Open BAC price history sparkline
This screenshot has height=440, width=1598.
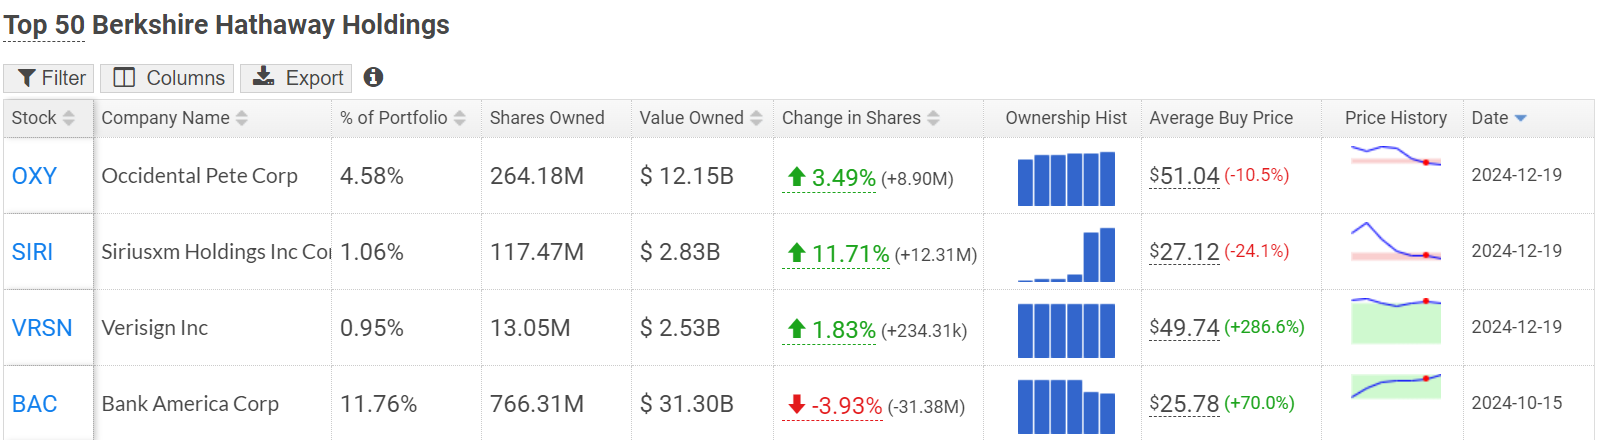pyautogui.click(x=1396, y=387)
